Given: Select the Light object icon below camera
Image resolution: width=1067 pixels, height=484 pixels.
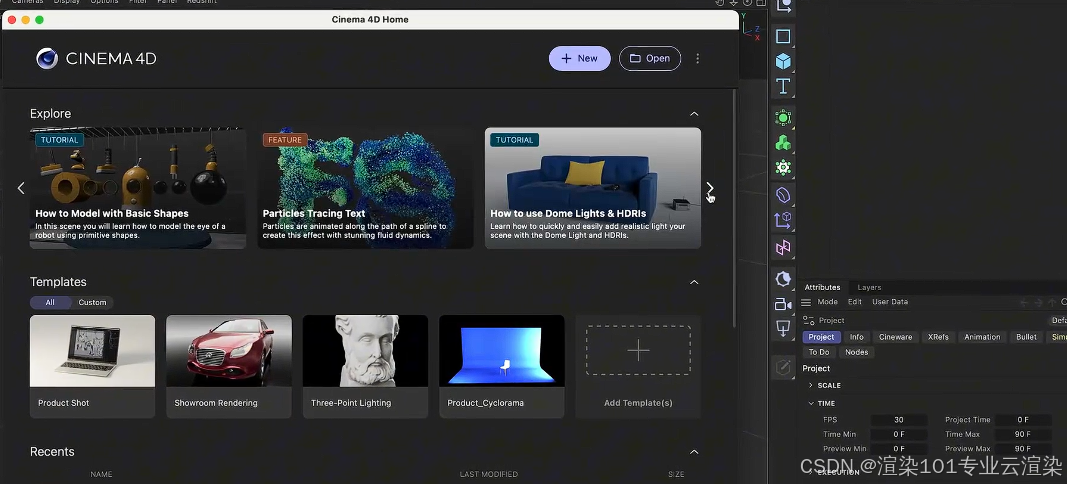Looking at the screenshot, I should [783, 329].
